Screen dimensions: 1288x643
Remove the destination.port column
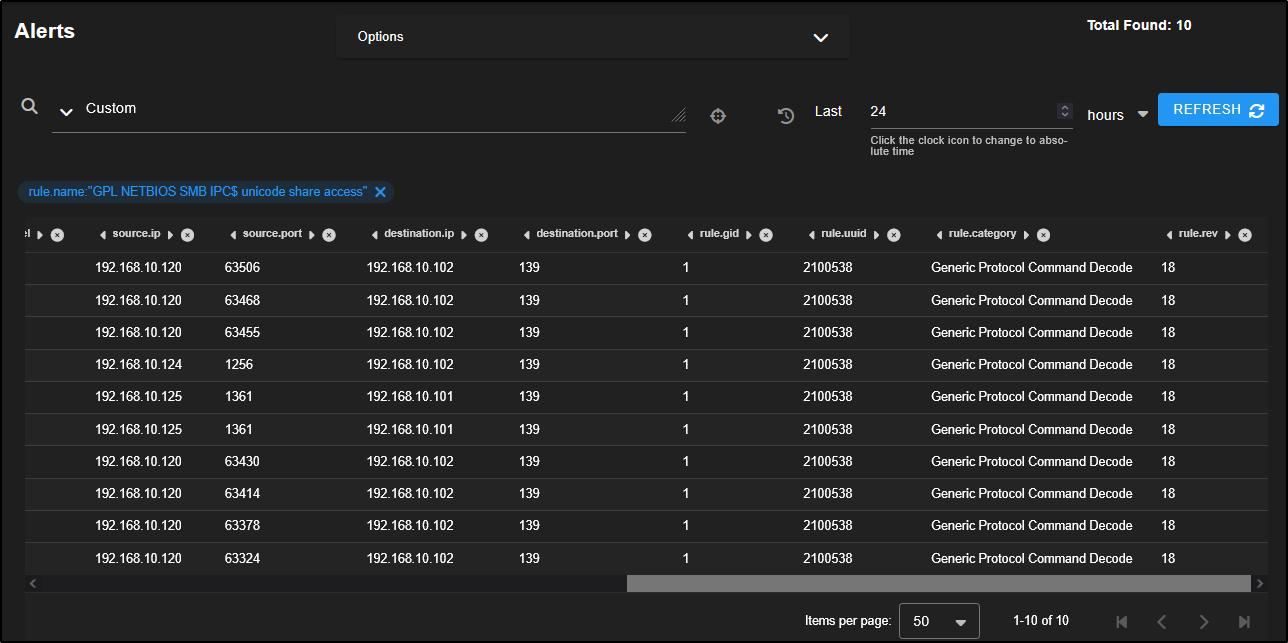[x=645, y=235]
